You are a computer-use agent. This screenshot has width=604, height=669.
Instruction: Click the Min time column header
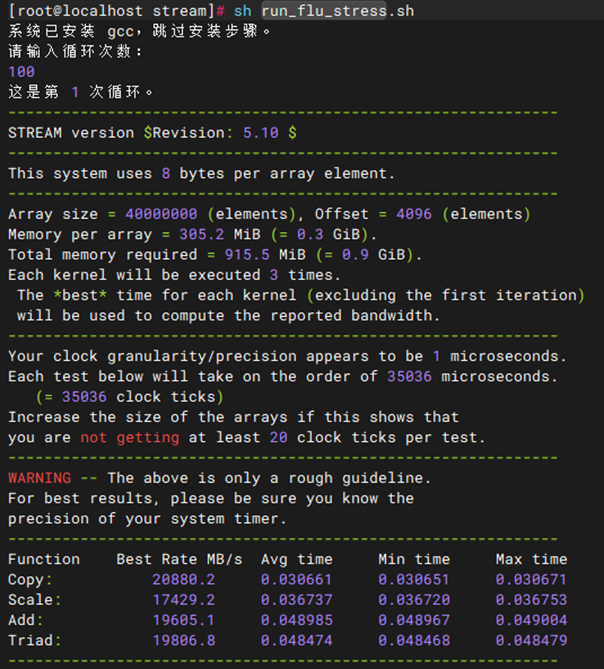click(x=414, y=559)
